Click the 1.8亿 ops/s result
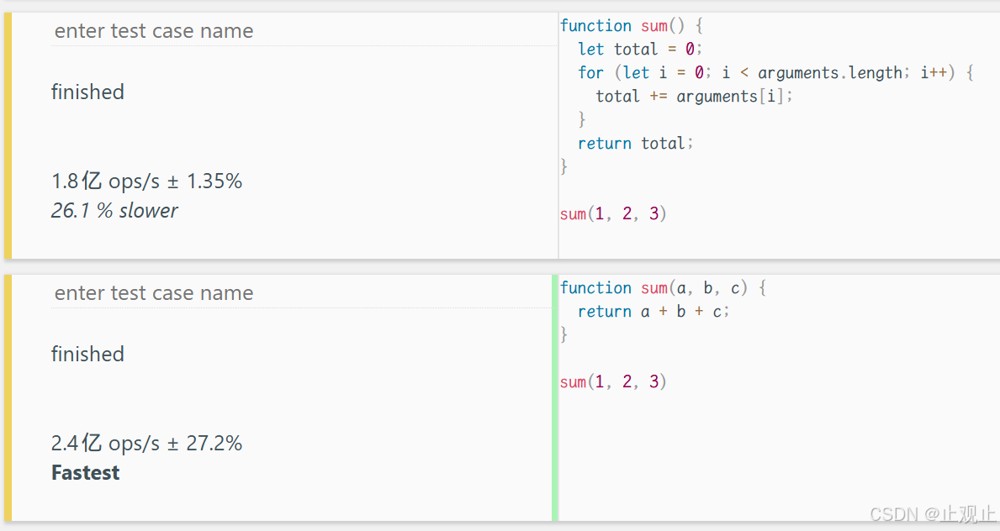 point(146,181)
